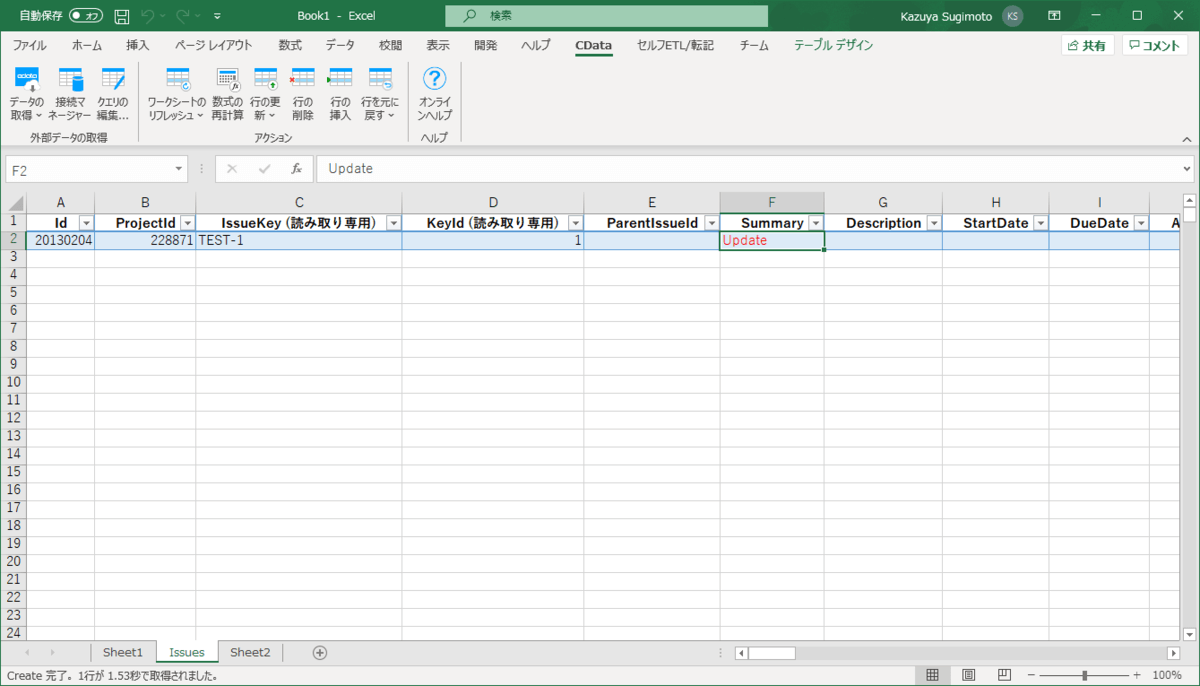Switch to page layout view in status bar

click(x=968, y=675)
